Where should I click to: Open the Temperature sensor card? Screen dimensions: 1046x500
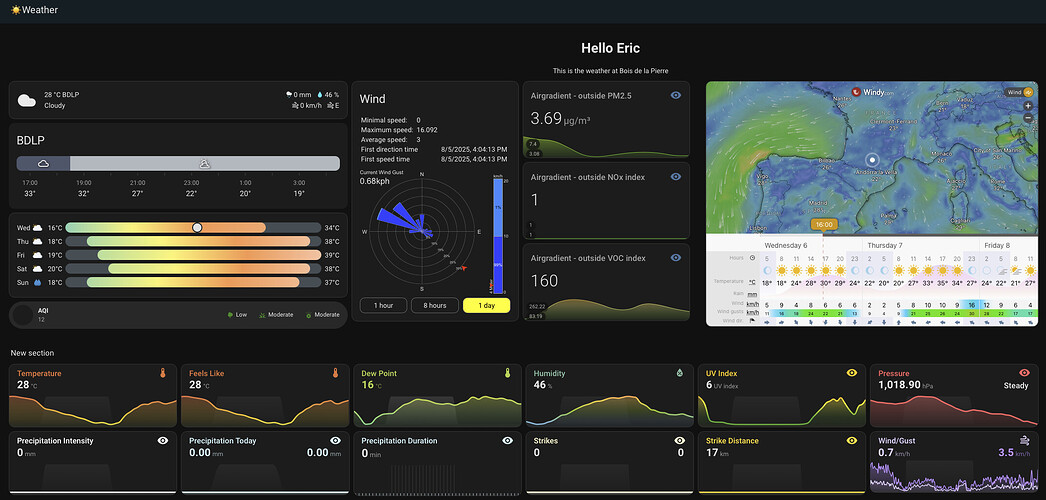coord(93,395)
